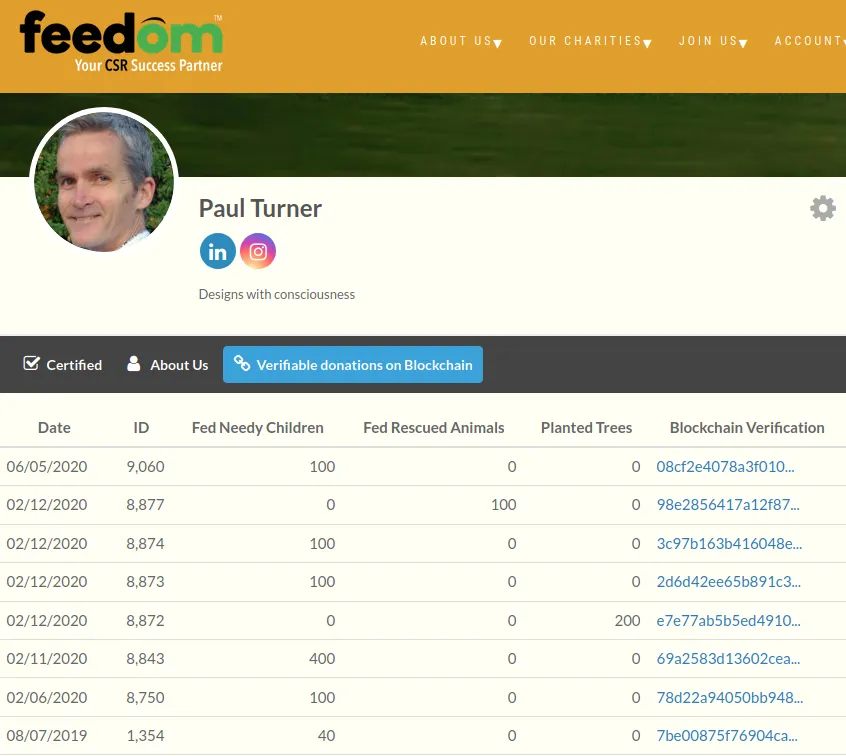Open the Account menu in header
Screen dimensions: 846x756
point(810,41)
